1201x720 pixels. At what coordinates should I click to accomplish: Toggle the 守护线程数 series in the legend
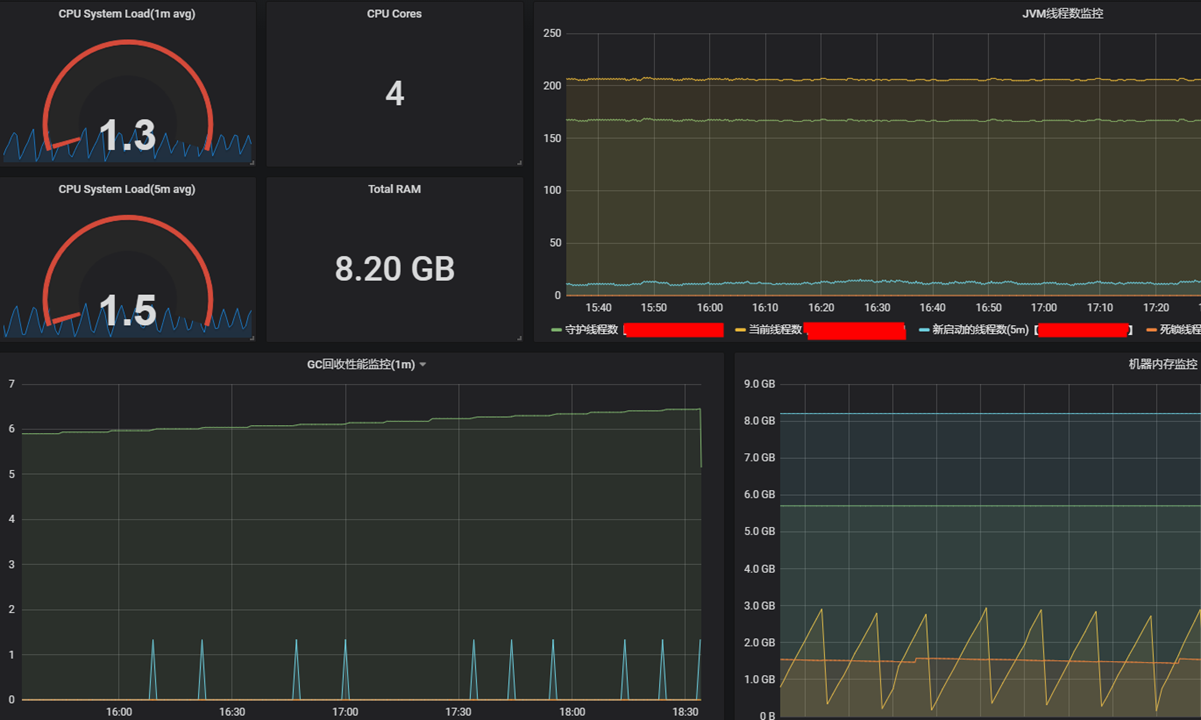pos(592,330)
